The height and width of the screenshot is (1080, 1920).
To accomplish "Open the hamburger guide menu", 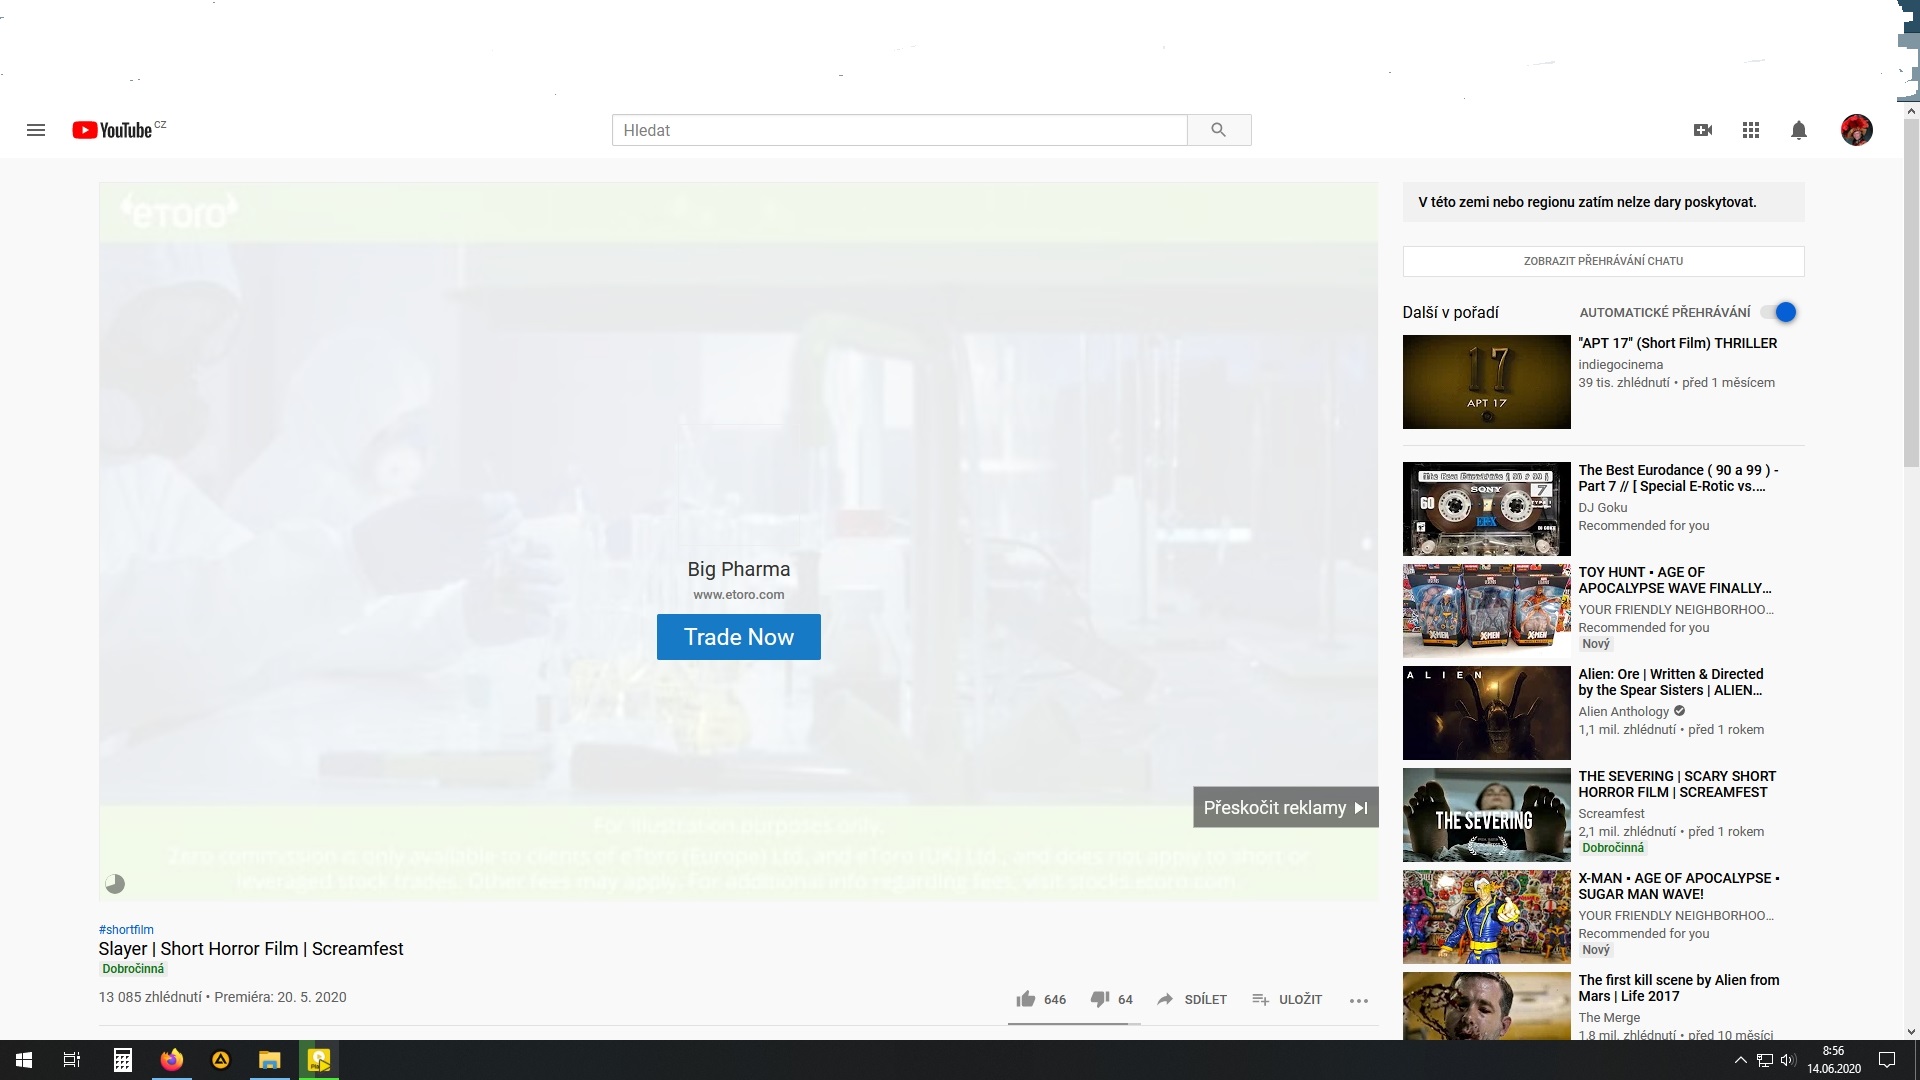I will [36, 130].
